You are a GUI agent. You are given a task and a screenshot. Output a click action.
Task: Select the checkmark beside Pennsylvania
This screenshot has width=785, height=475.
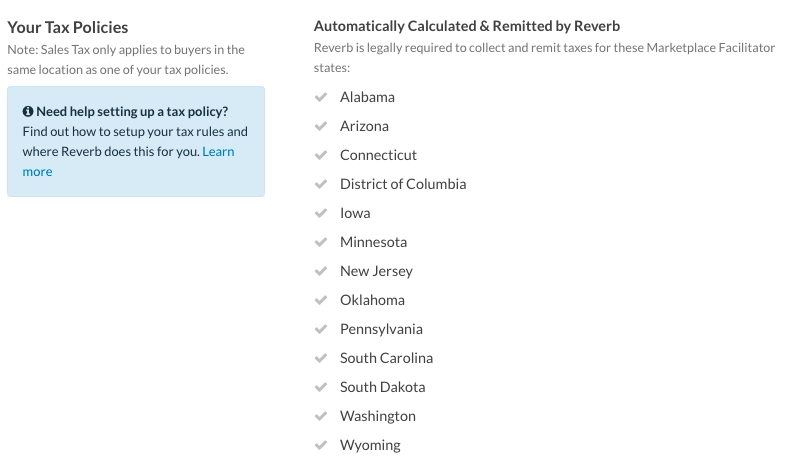[x=321, y=329]
